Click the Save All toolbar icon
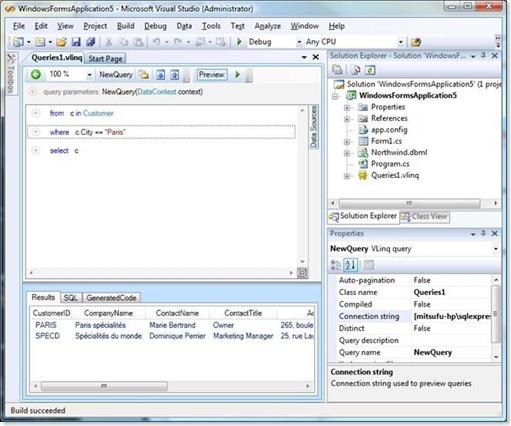 [91, 42]
